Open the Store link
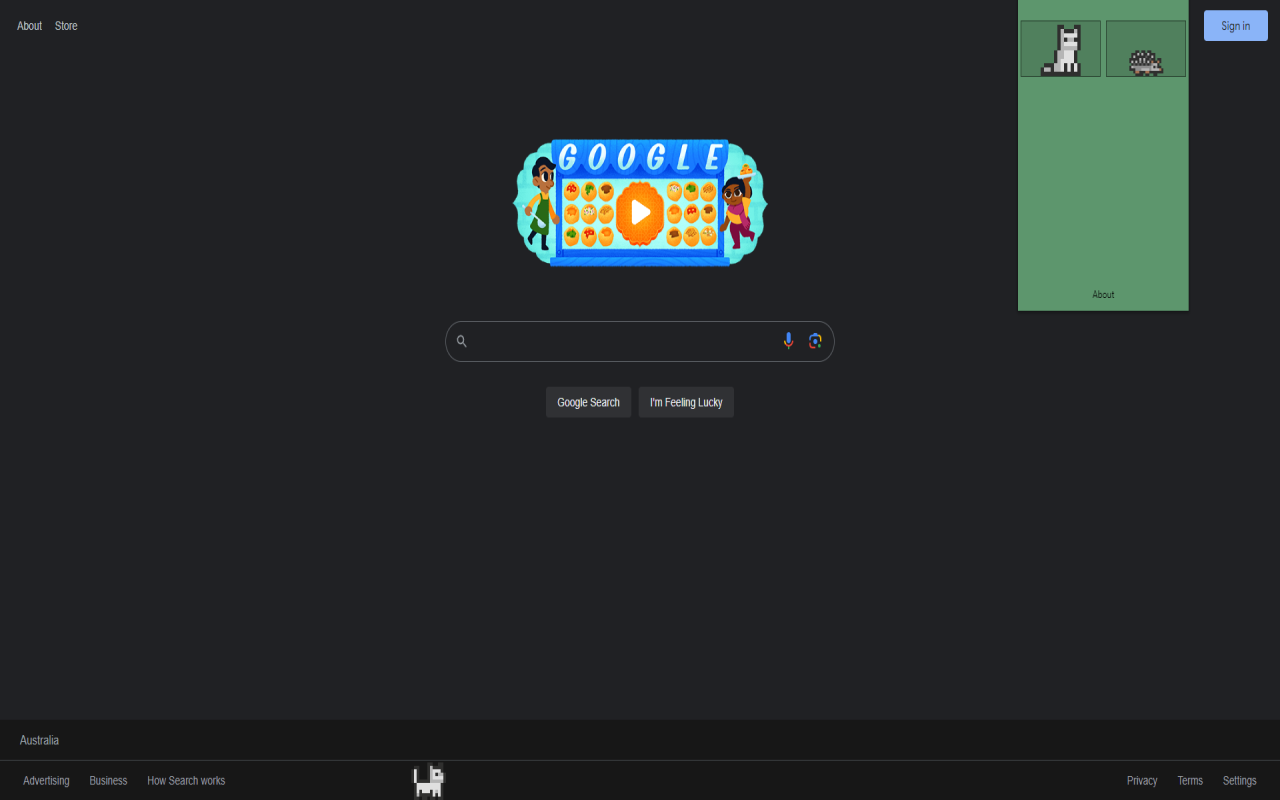This screenshot has height=800, width=1280. tap(66, 26)
